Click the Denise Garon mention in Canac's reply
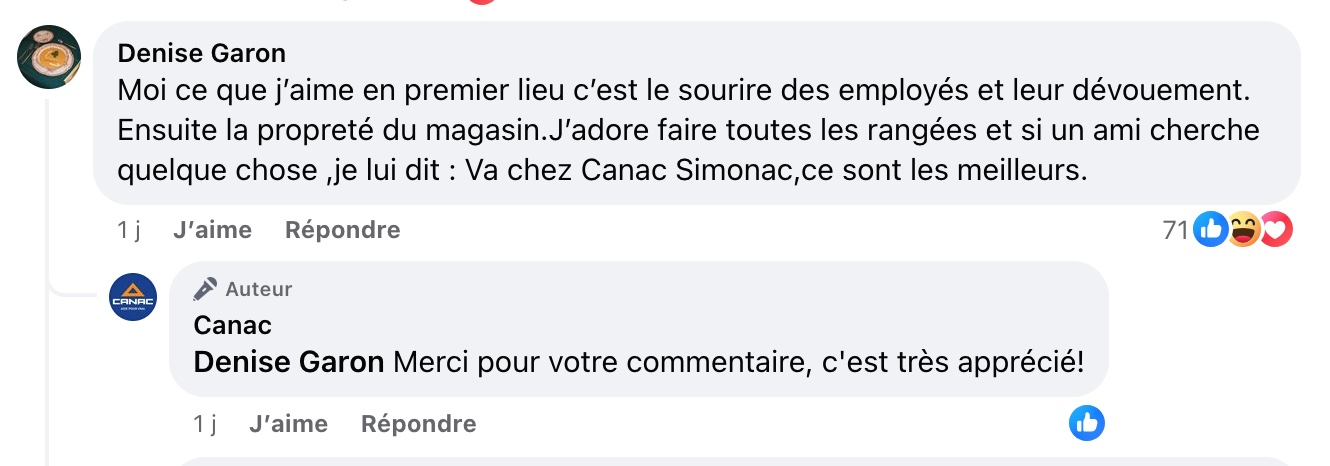The image size is (1330, 466). [x=289, y=362]
